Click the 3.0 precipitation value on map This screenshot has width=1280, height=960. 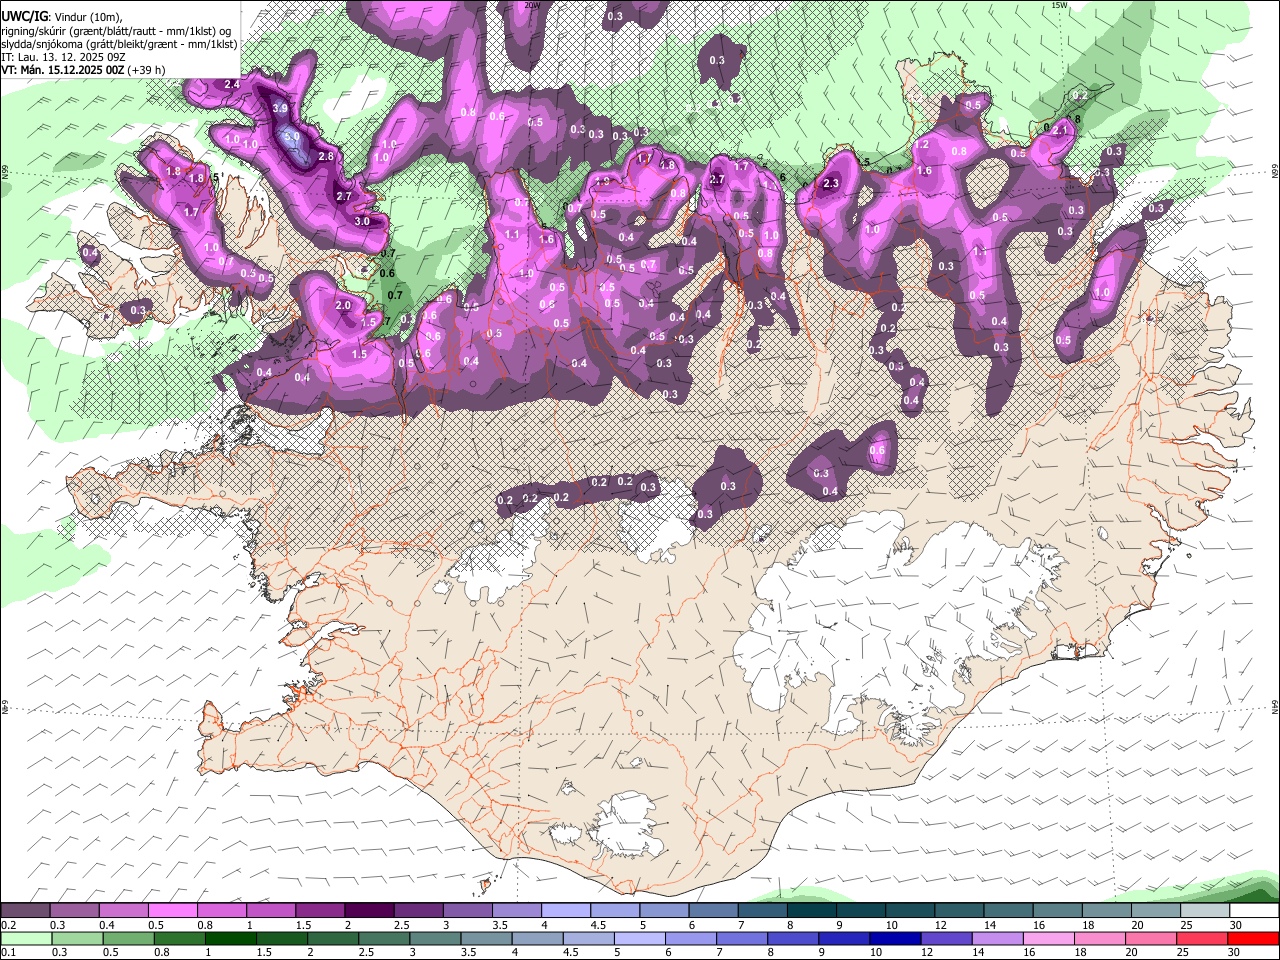(362, 221)
